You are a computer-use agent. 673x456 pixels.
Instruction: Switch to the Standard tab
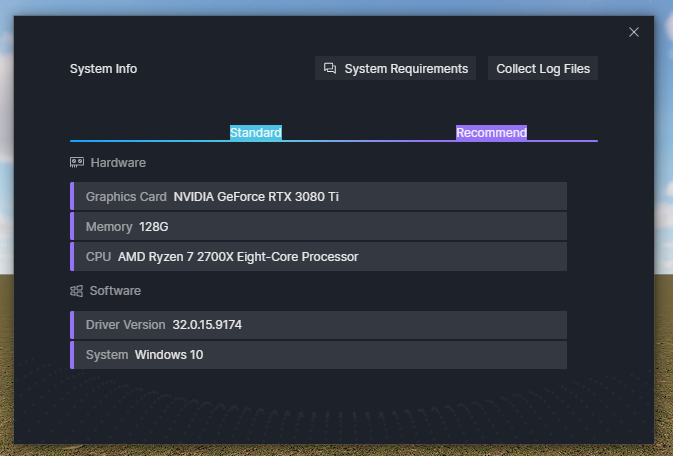(256, 132)
